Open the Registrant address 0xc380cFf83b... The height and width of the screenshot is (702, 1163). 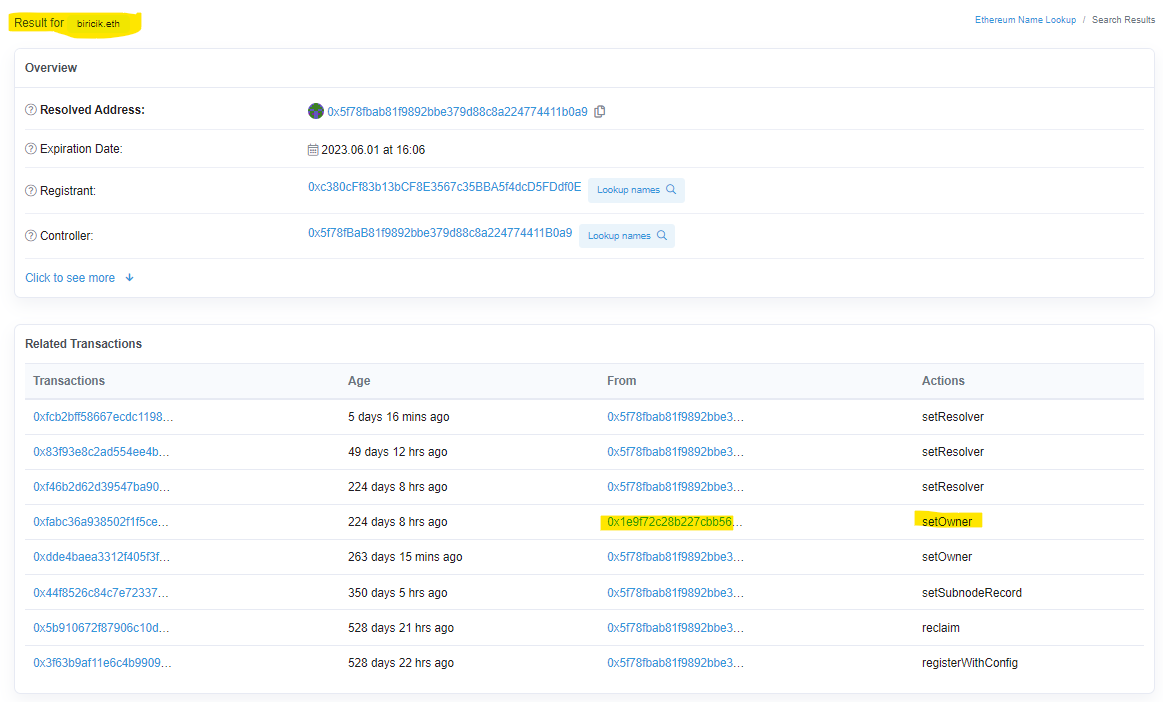[x=442, y=190]
